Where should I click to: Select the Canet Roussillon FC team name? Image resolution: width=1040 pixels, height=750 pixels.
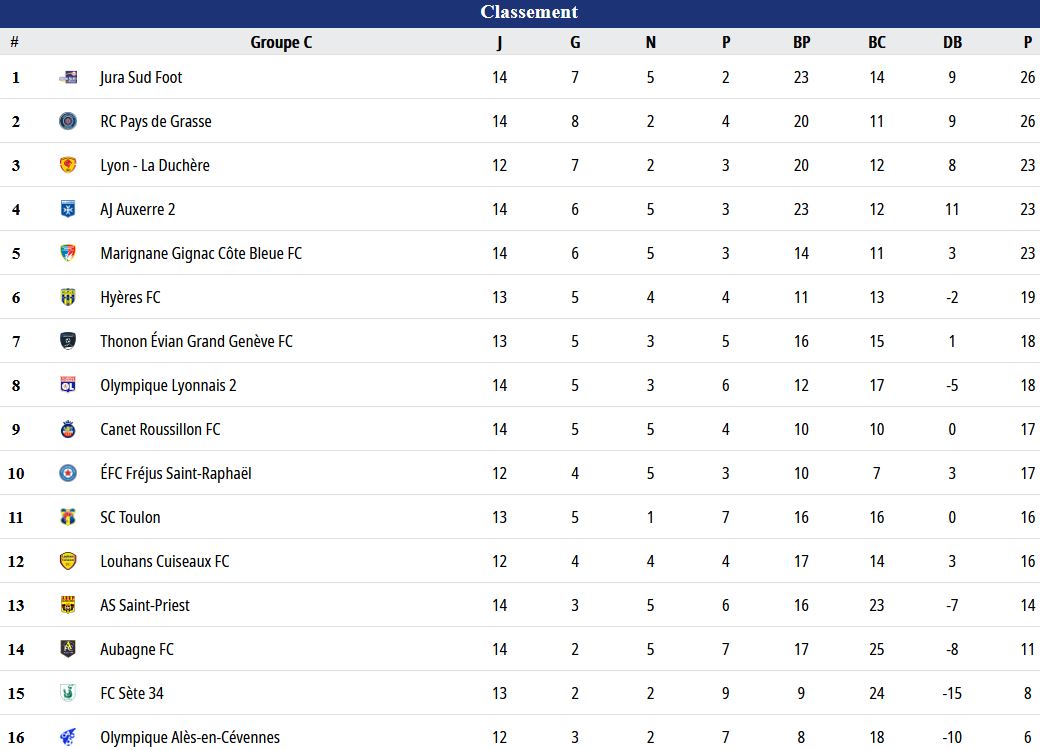coord(161,430)
